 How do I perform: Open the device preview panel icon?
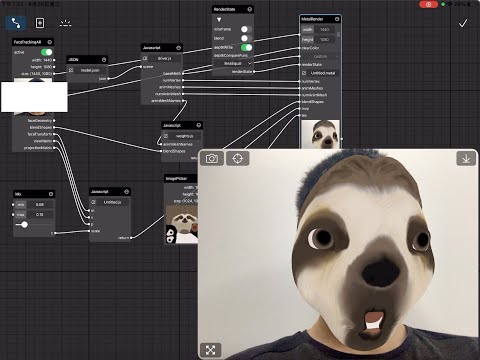[x=40, y=23]
